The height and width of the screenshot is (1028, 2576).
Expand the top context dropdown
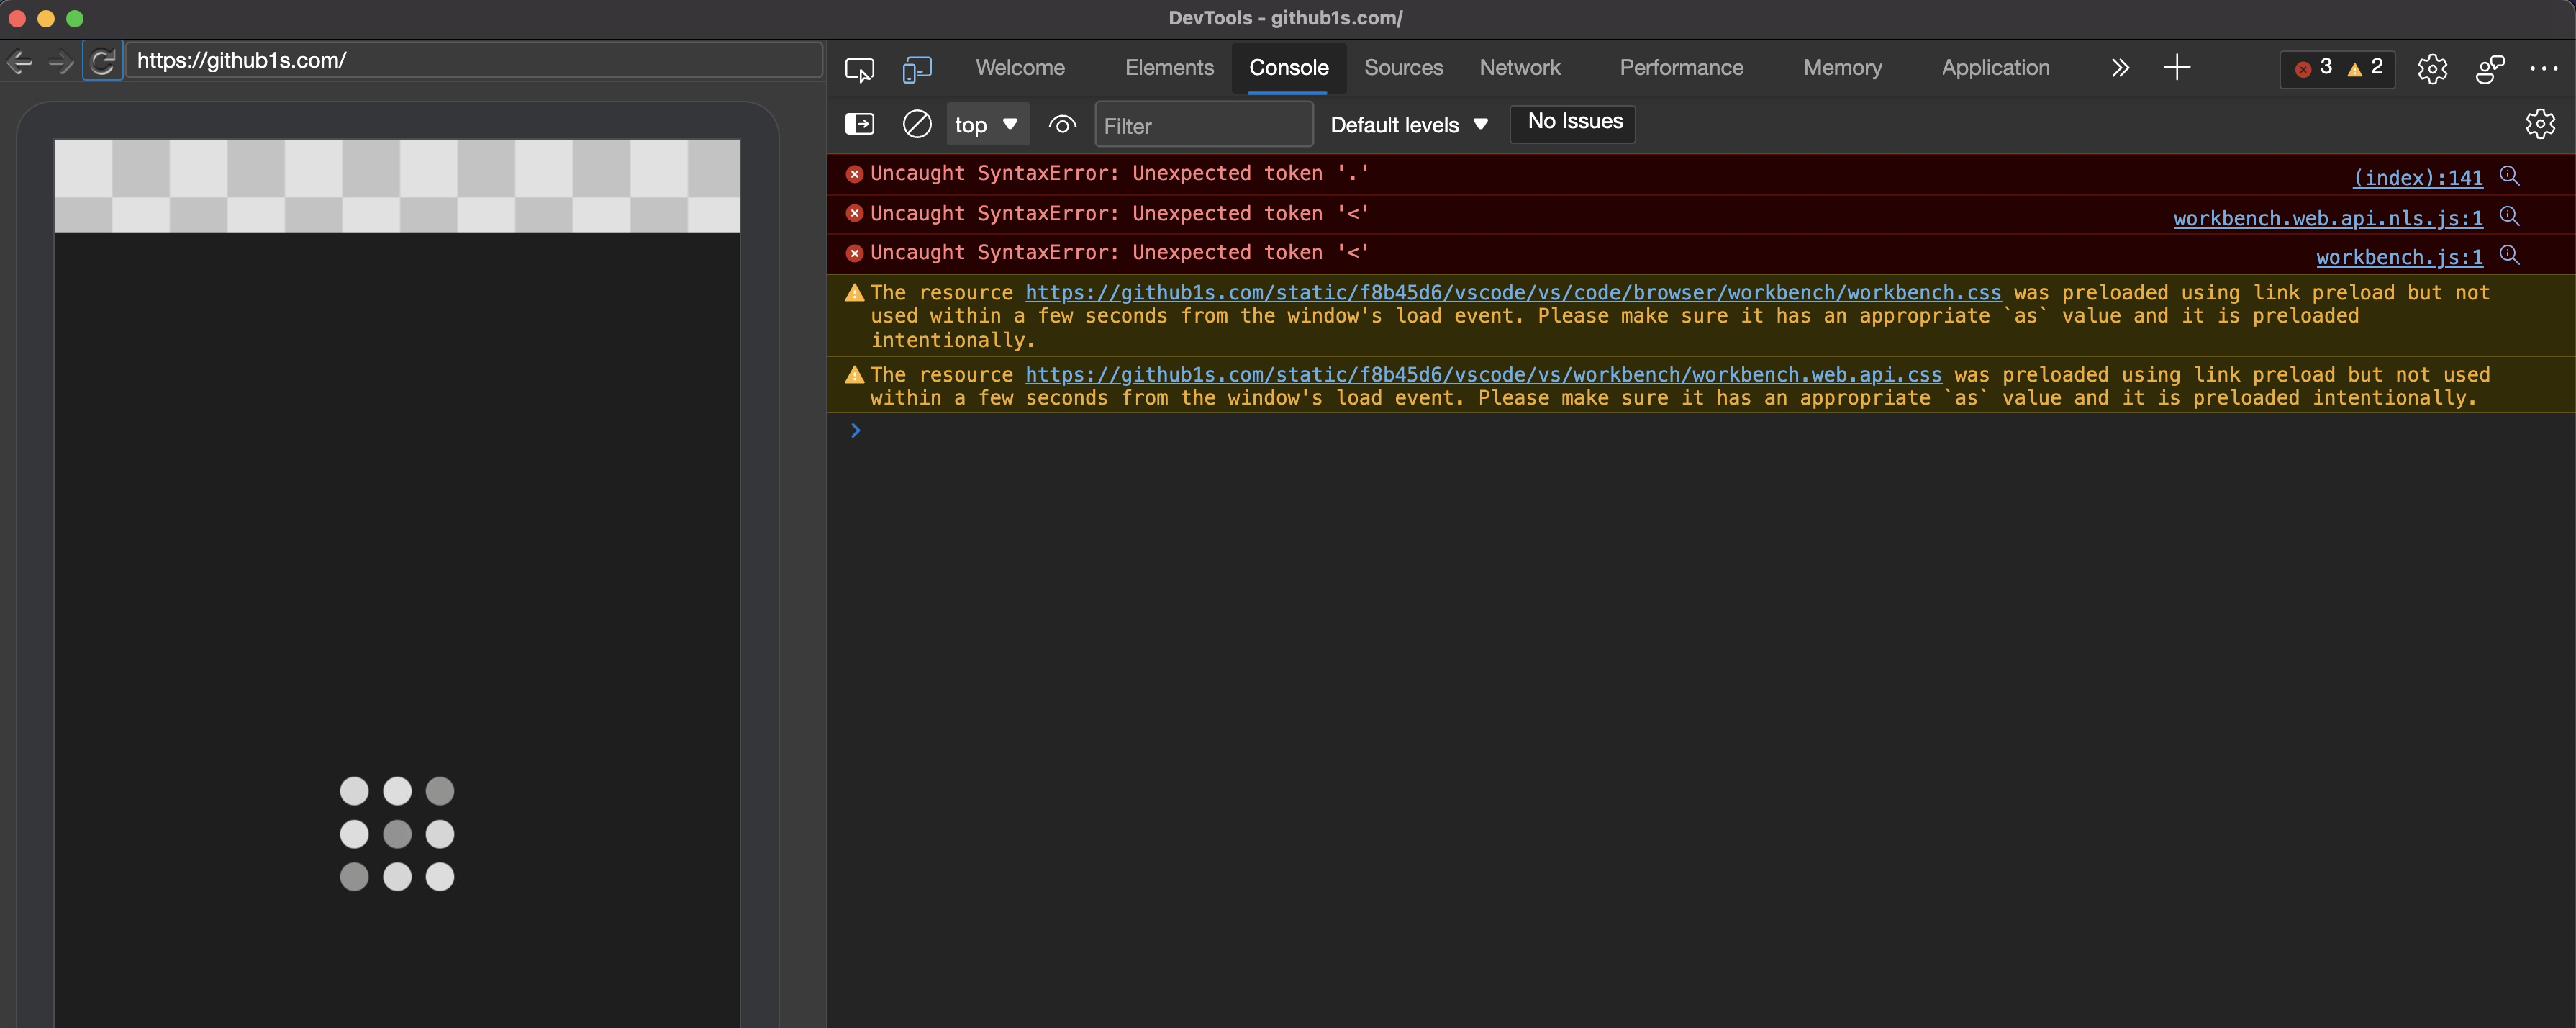click(x=986, y=125)
